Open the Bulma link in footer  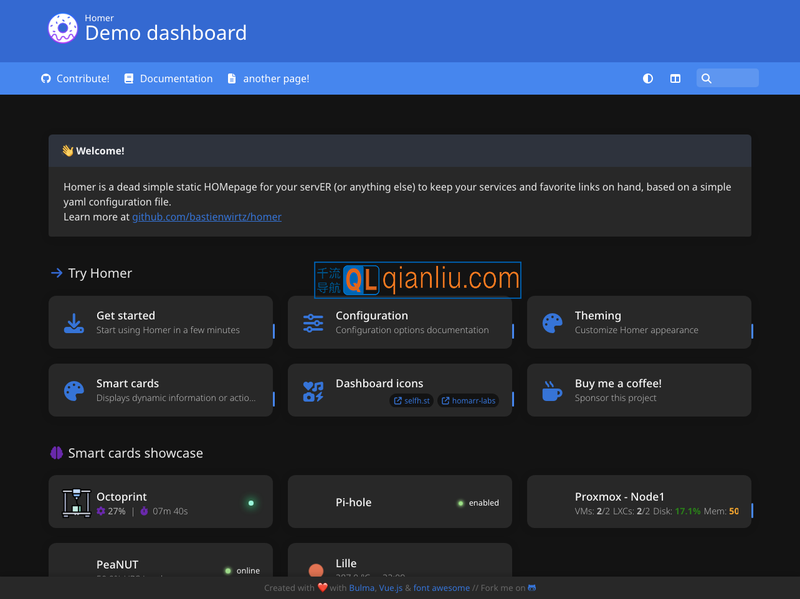(362, 588)
